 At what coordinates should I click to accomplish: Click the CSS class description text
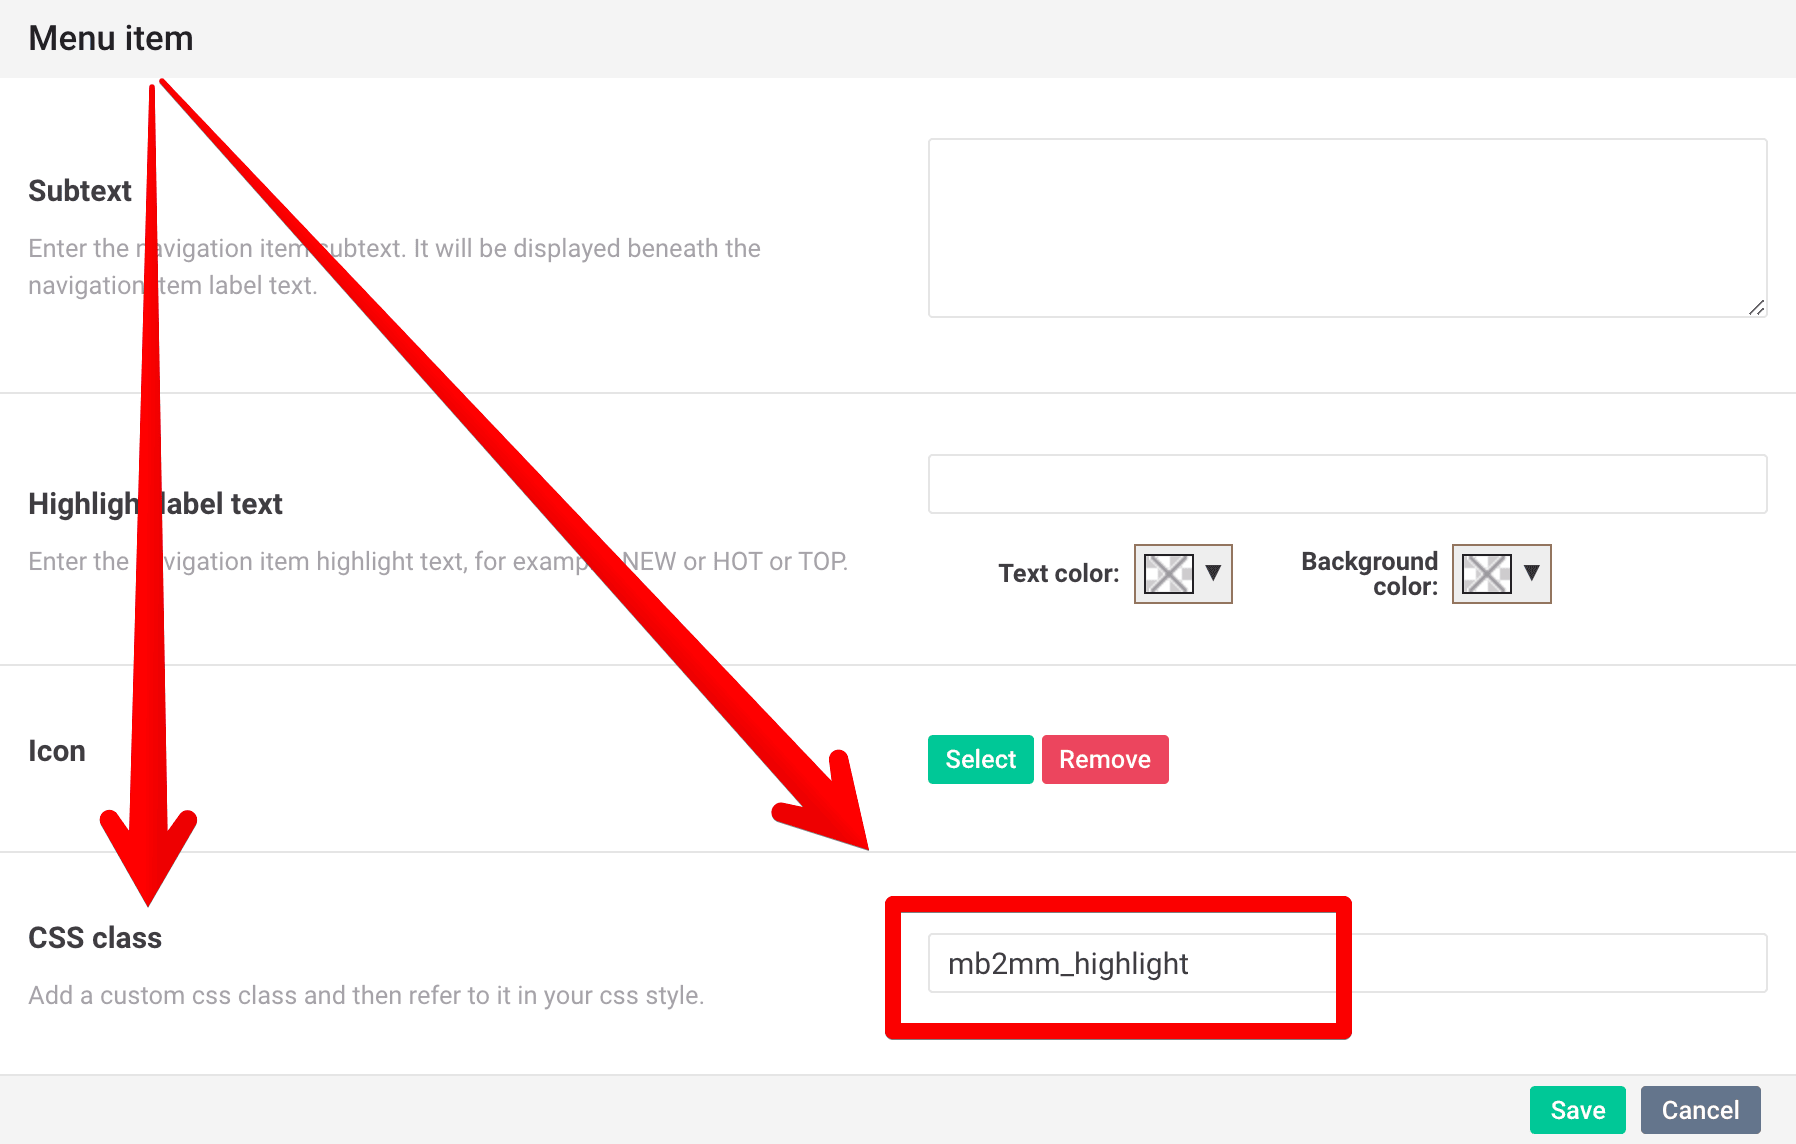(x=366, y=995)
